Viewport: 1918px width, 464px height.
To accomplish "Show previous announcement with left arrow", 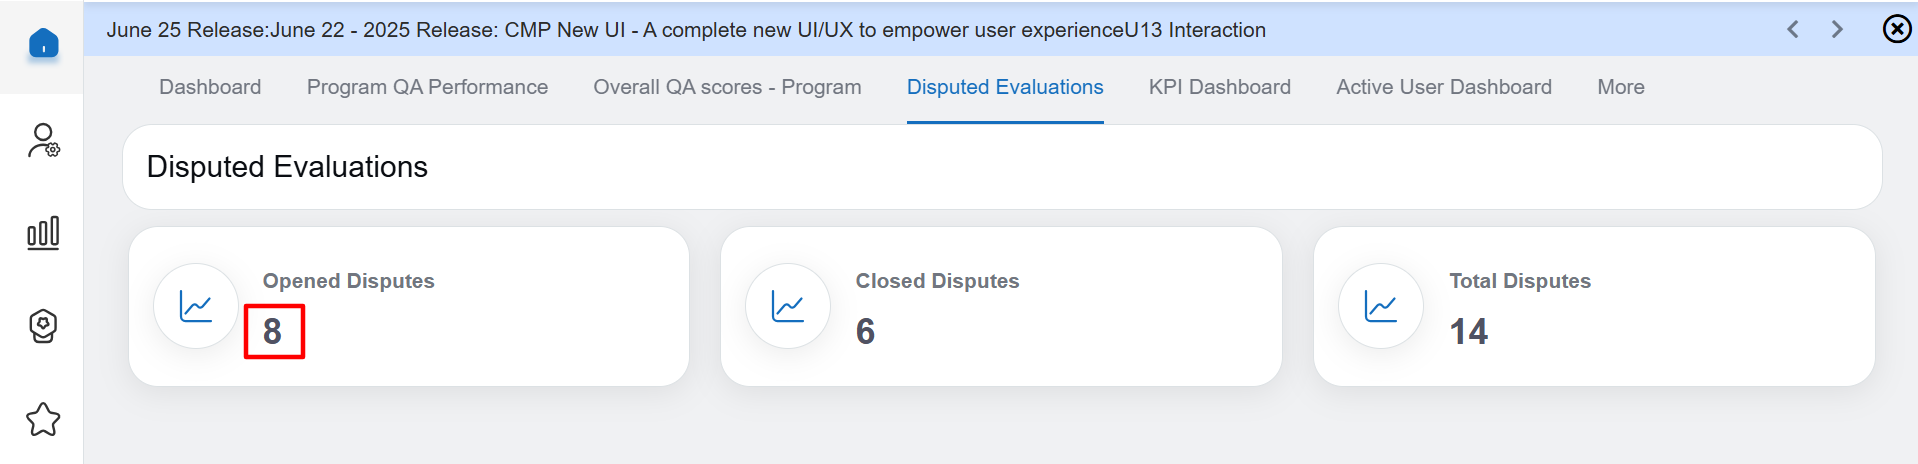I will point(1793,29).
